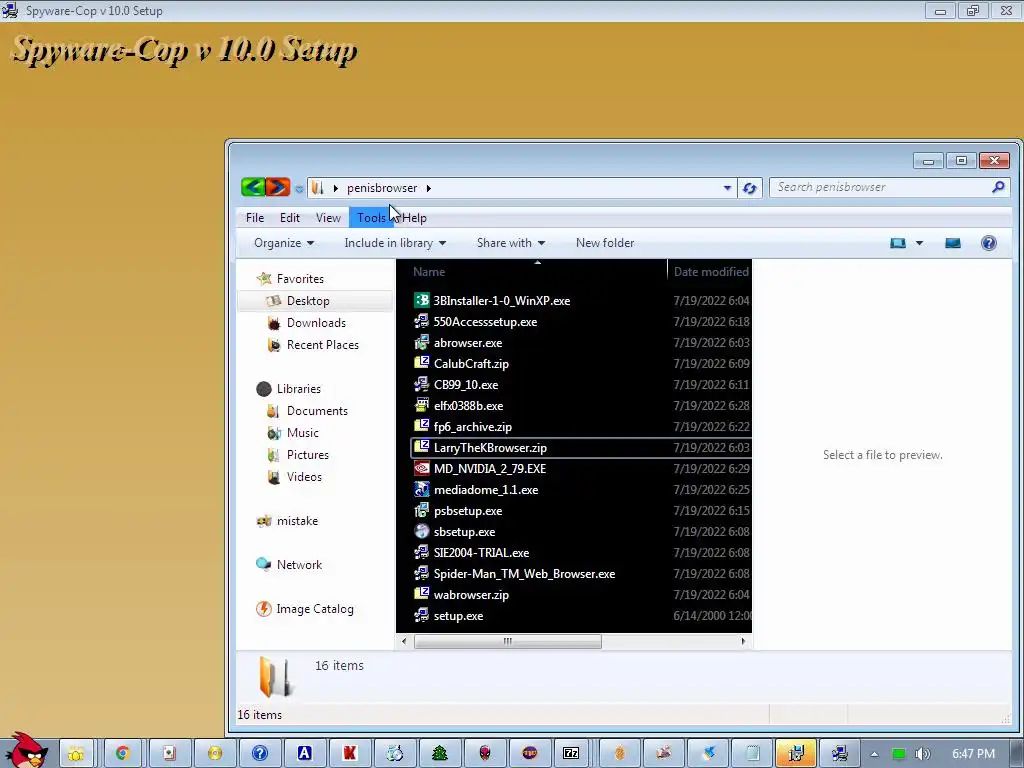Click the horizontal scrollbar thumb
The width and height of the screenshot is (1024, 768).
coord(507,642)
